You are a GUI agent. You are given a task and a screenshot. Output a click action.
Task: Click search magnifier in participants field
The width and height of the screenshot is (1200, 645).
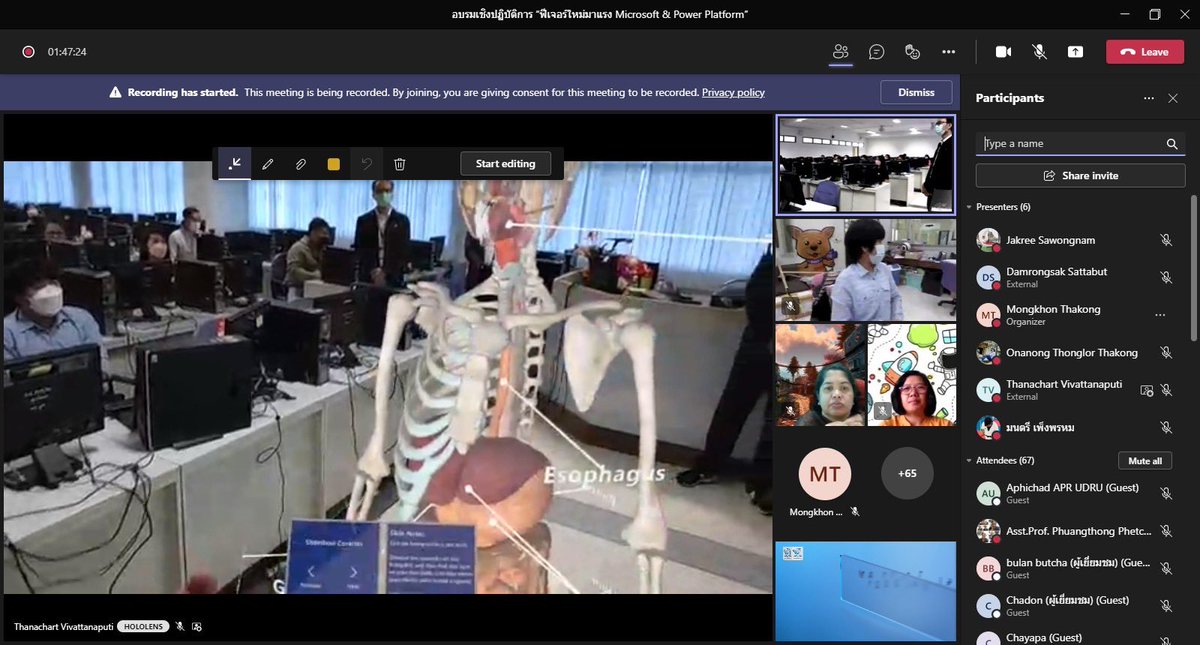(1172, 144)
